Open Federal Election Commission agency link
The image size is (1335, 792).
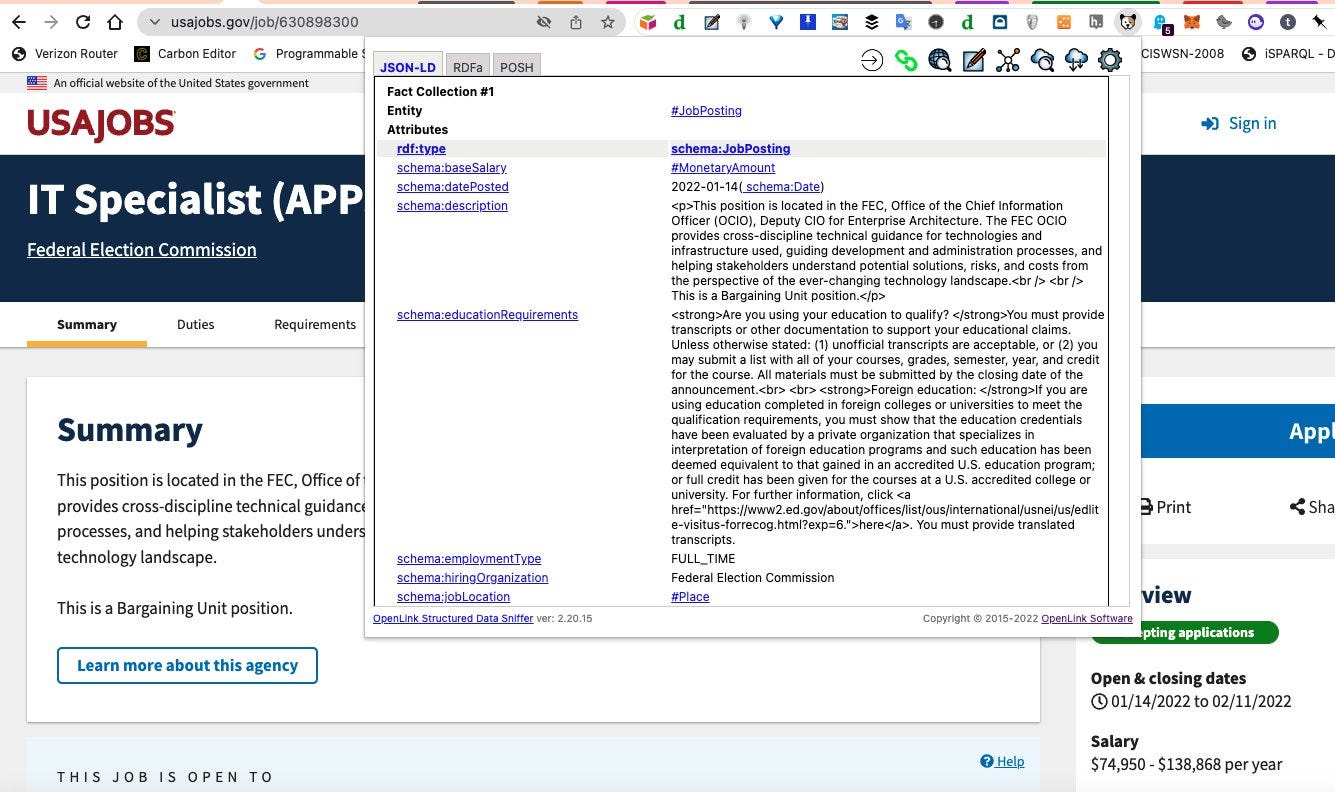pos(141,250)
